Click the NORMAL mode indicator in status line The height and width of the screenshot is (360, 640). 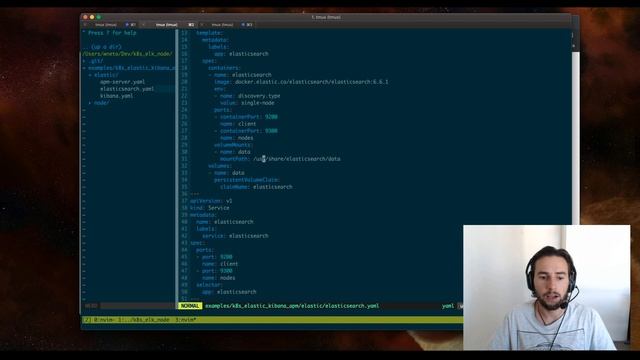tap(190, 306)
